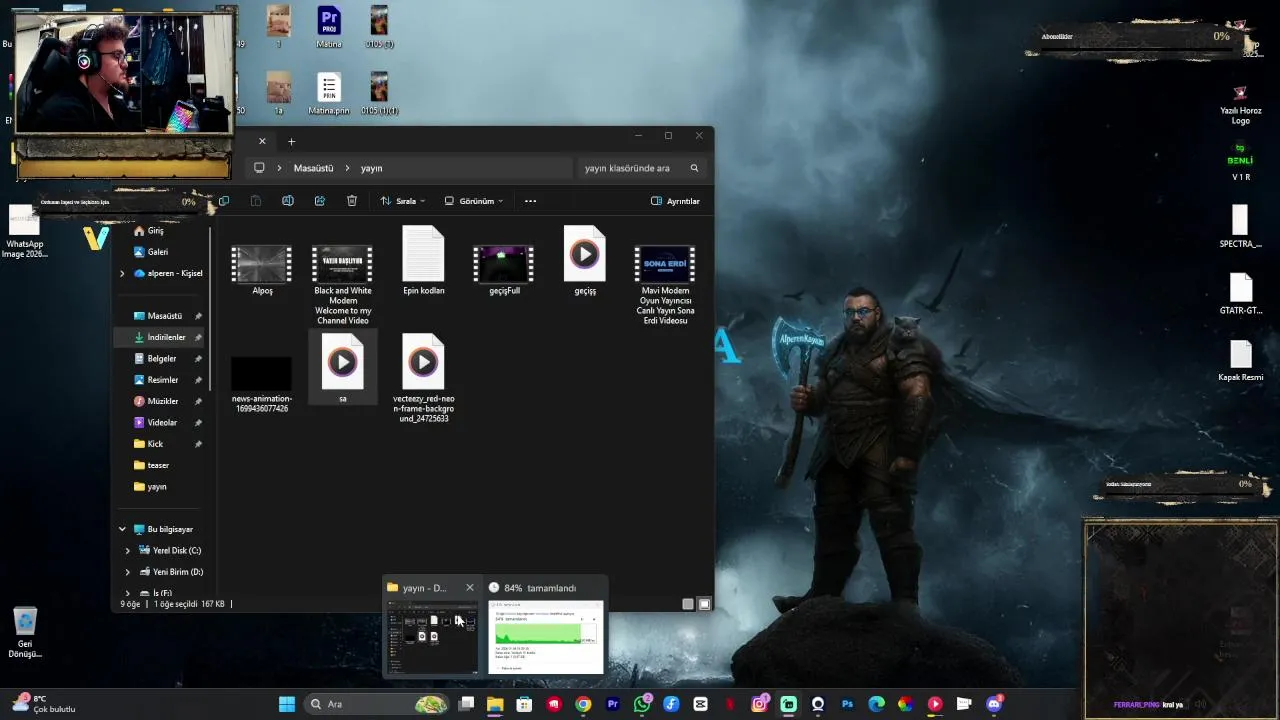Screen dimensions: 1280x720
Task: Open Giriş in the navigation pane
Action: pyautogui.click(x=155, y=230)
